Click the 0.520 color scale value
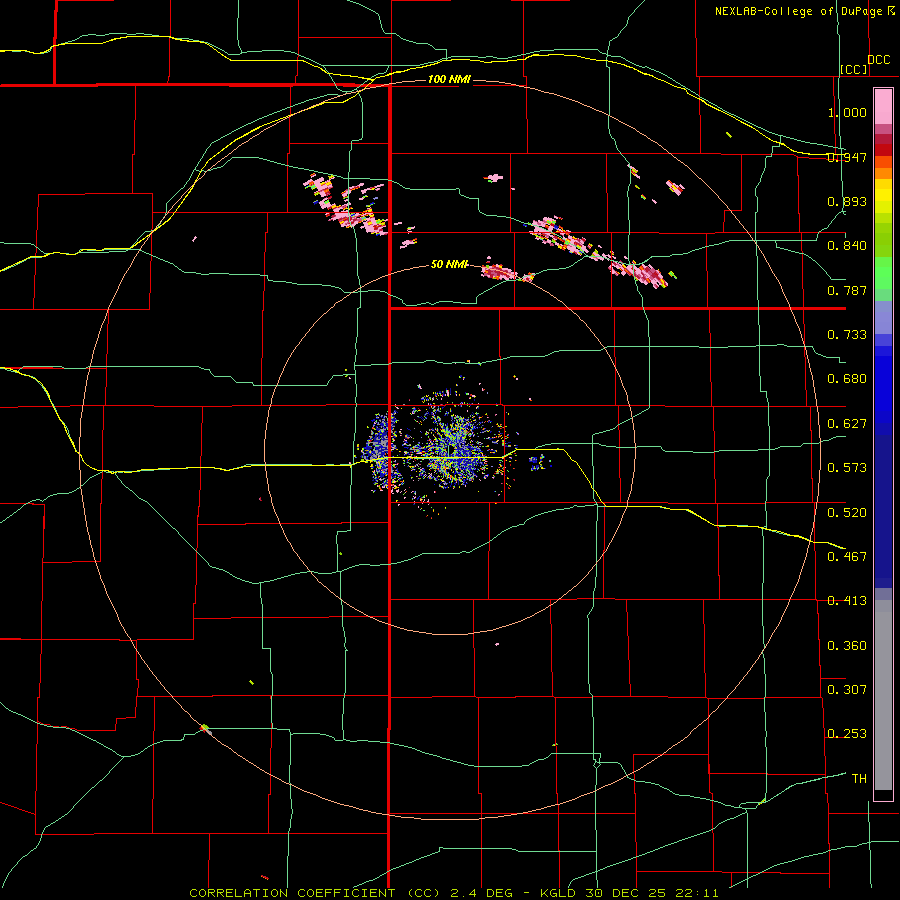 pos(847,513)
